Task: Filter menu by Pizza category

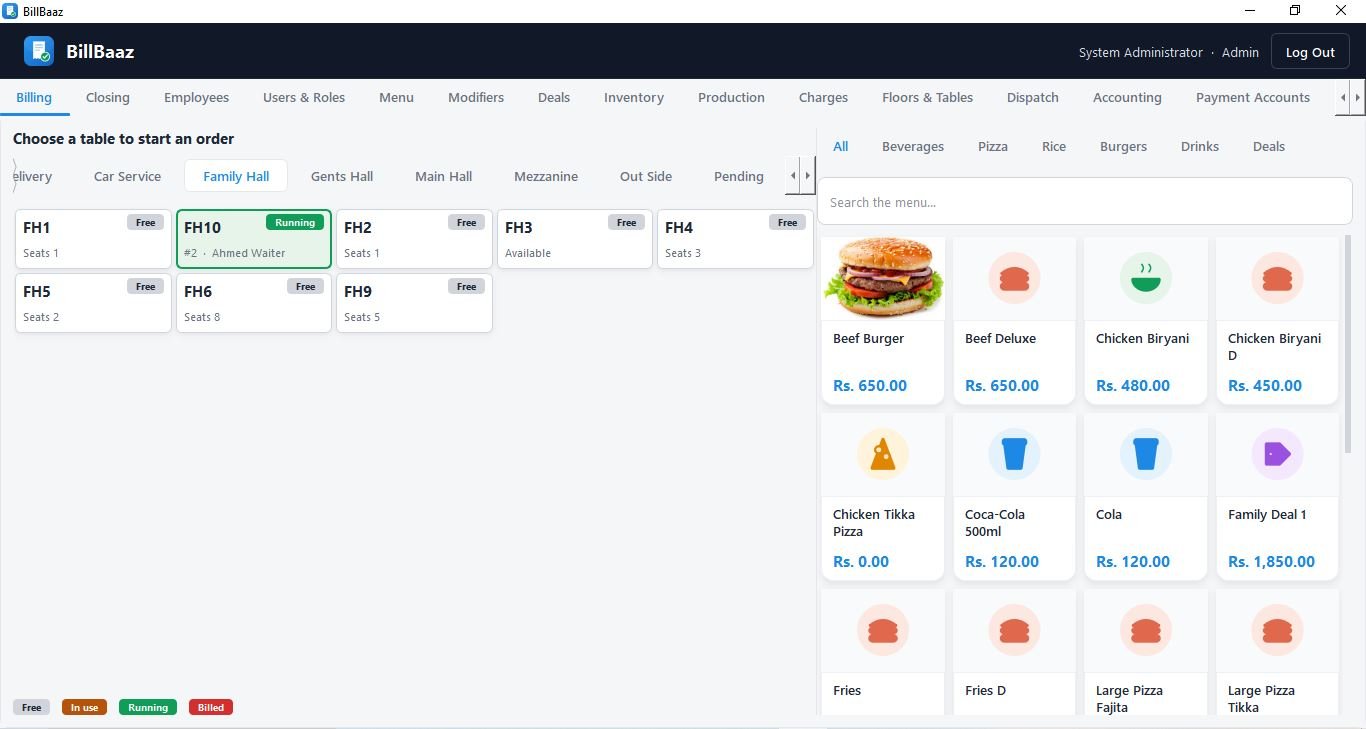Action: point(993,146)
